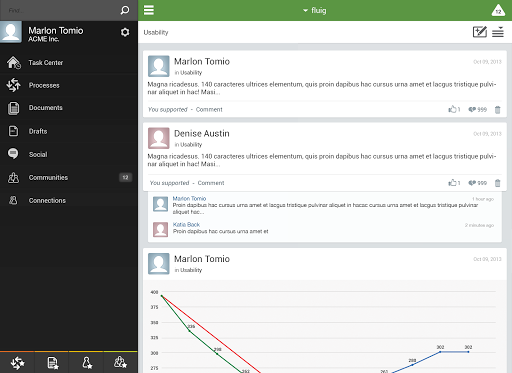Open favorite communities icon in bottom bar
Image resolution: width=512 pixels, height=373 pixels.
pos(120,363)
